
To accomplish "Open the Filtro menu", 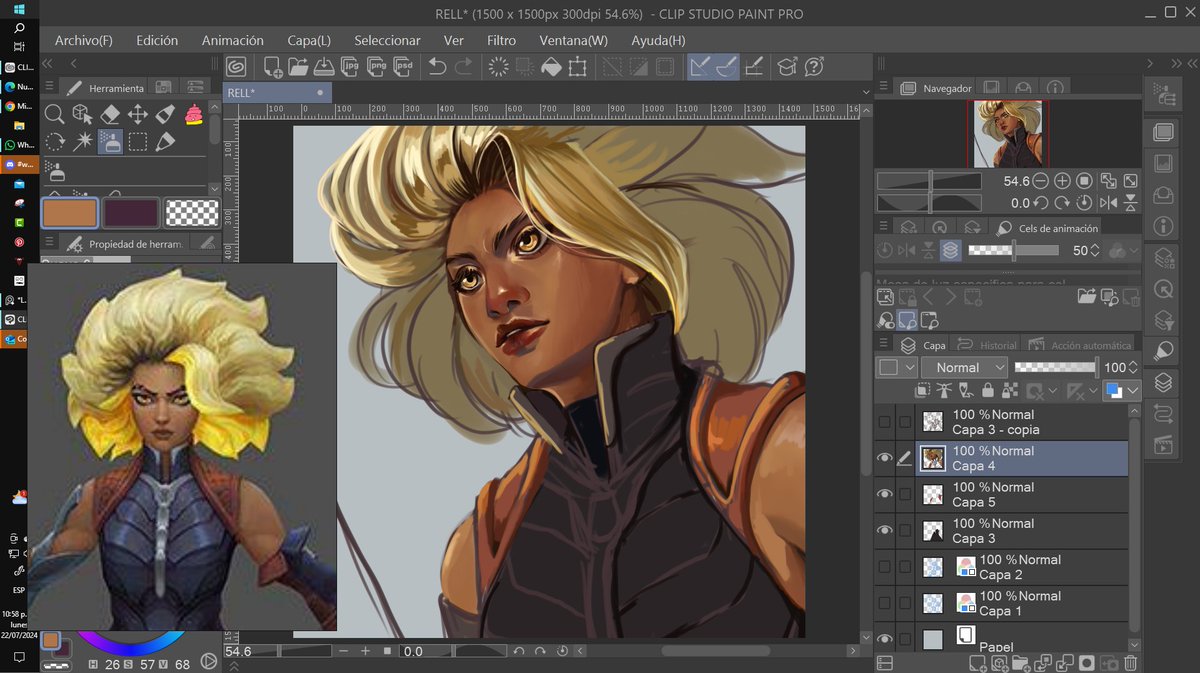I will (x=502, y=40).
